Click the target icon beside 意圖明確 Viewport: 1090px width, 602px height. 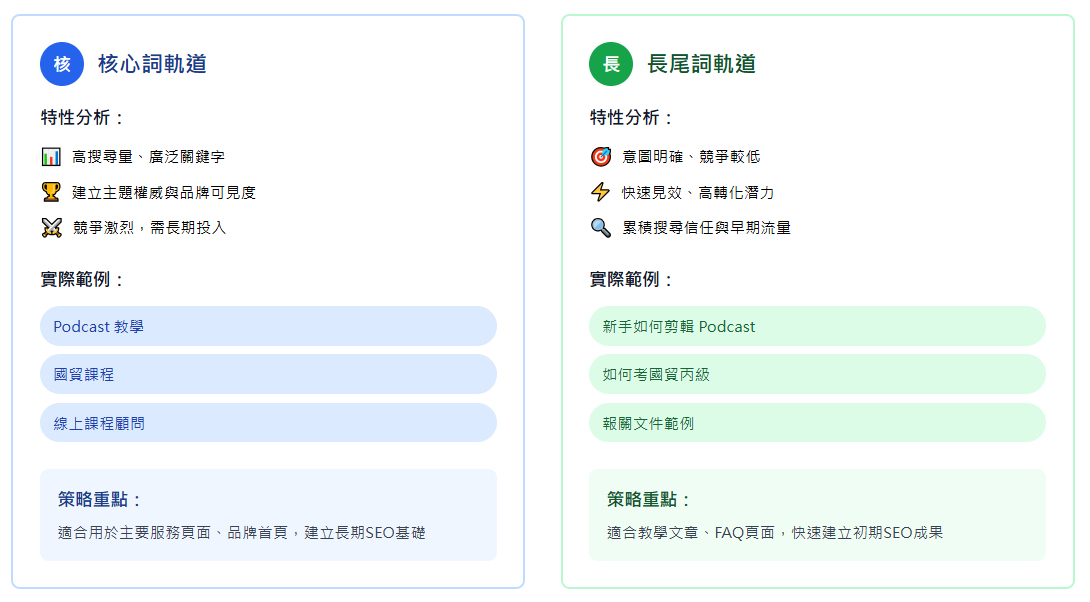600,157
